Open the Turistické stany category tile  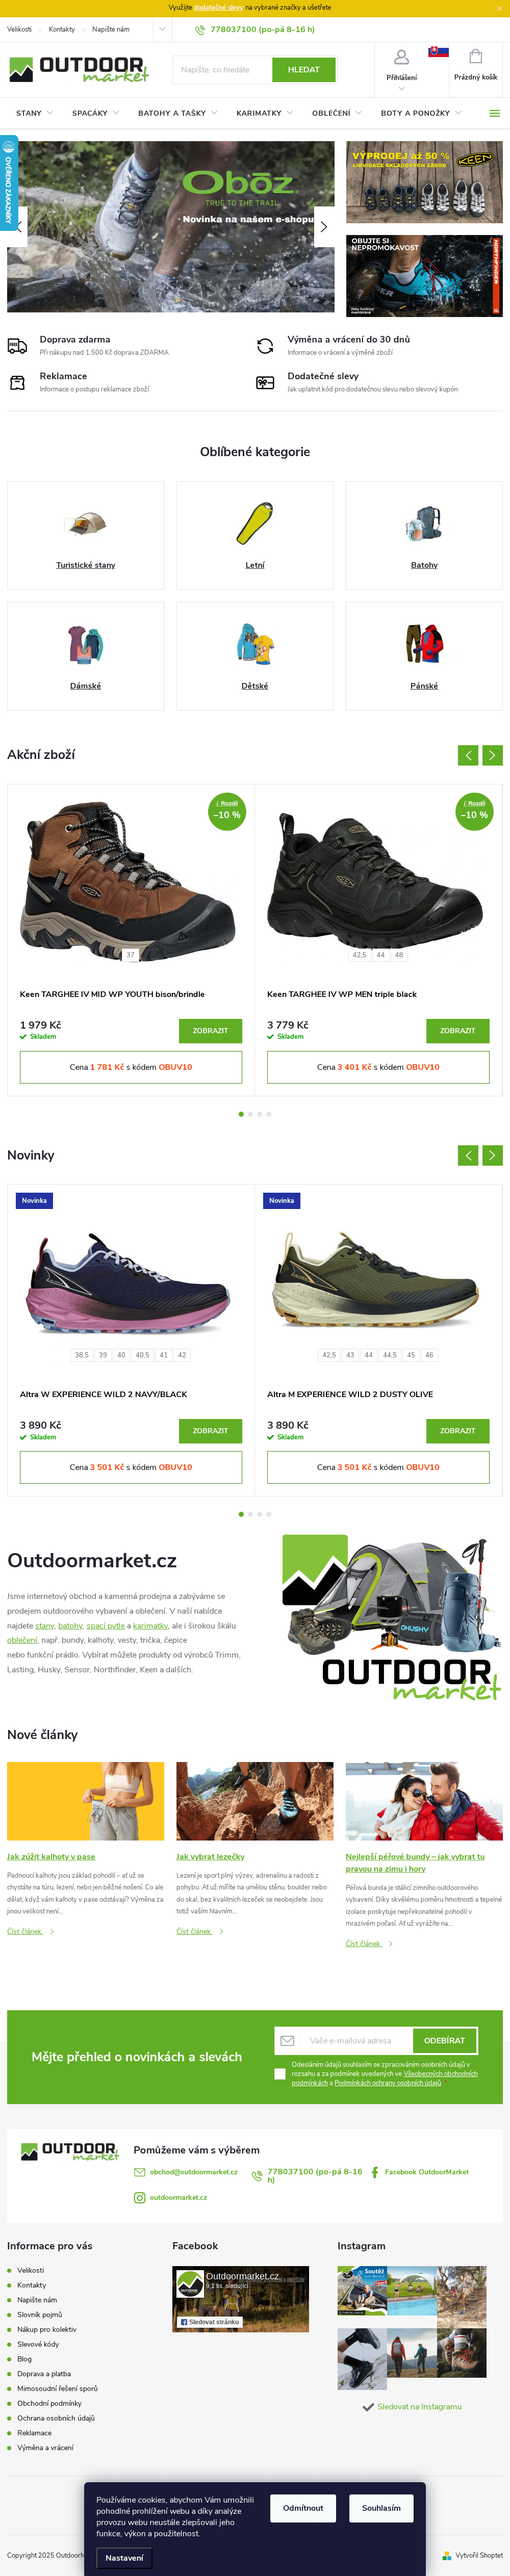(x=86, y=535)
